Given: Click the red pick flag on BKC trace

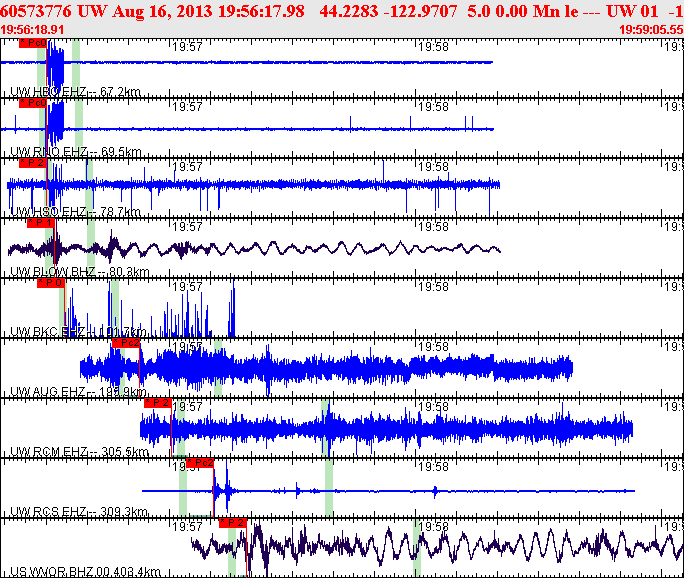Looking at the screenshot, I should (50, 283).
